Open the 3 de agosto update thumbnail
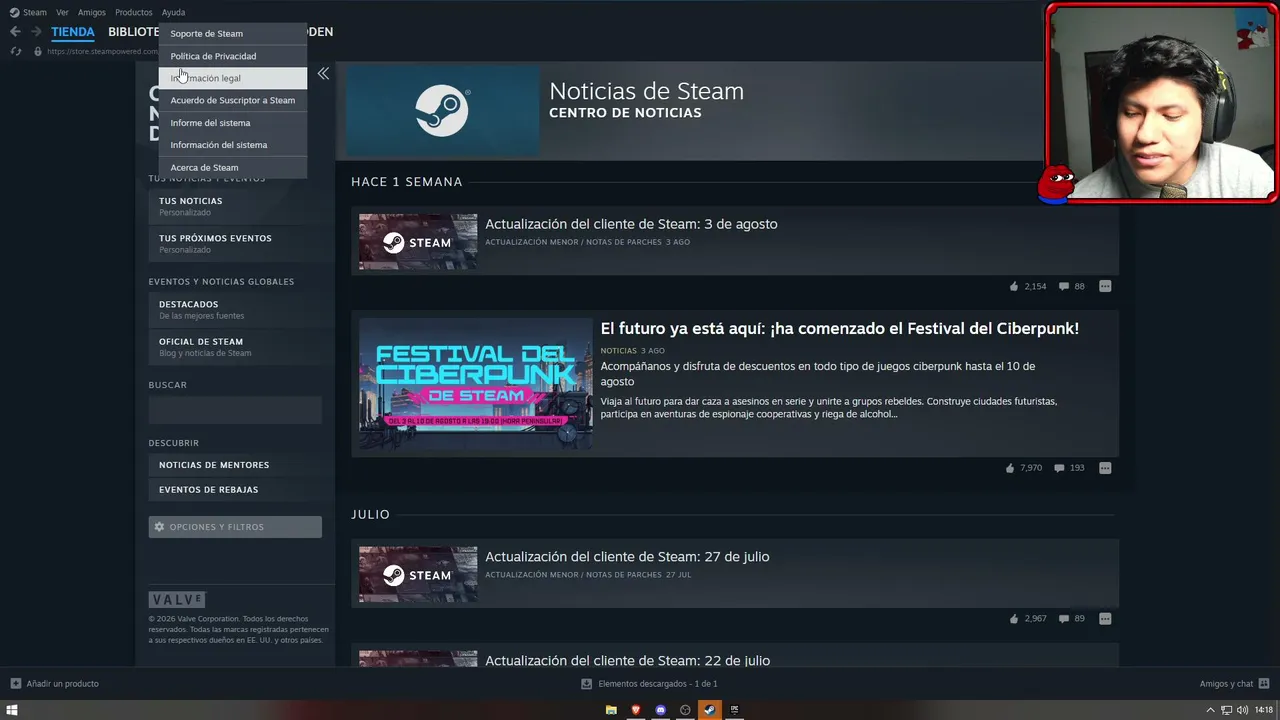The image size is (1280, 720). tap(418, 242)
